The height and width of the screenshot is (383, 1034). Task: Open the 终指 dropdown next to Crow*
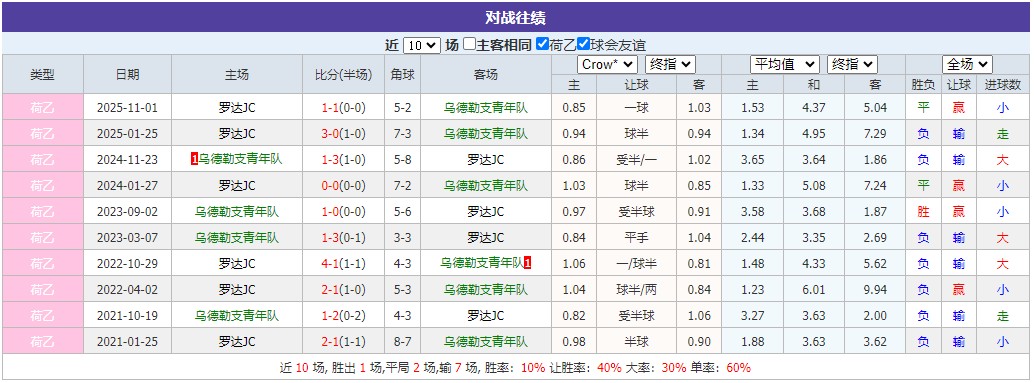[x=671, y=65]
